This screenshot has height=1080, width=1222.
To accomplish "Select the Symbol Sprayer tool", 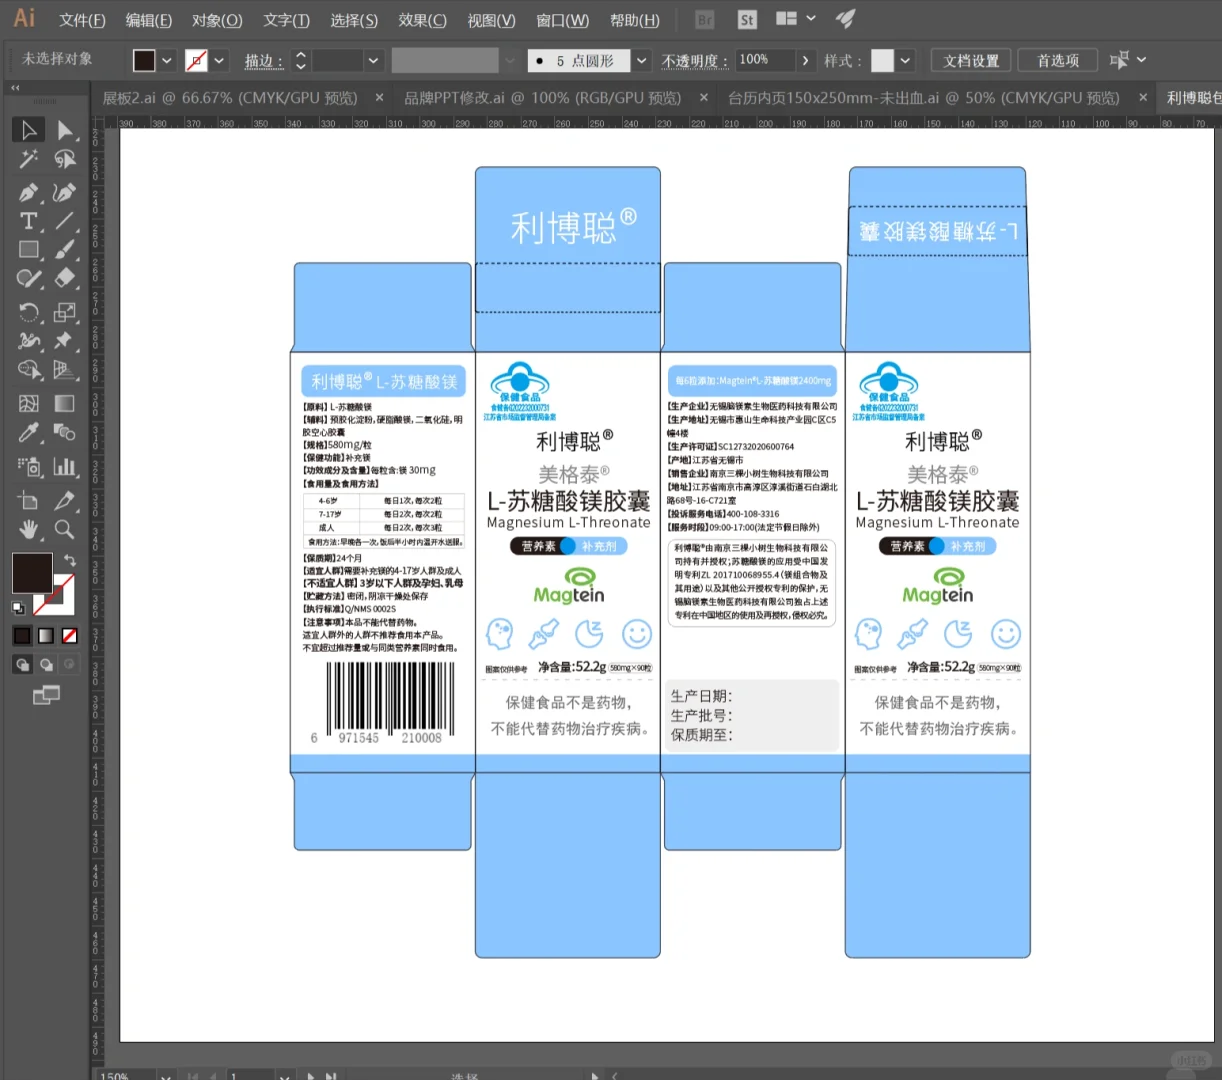I will [x=28, y=466].
